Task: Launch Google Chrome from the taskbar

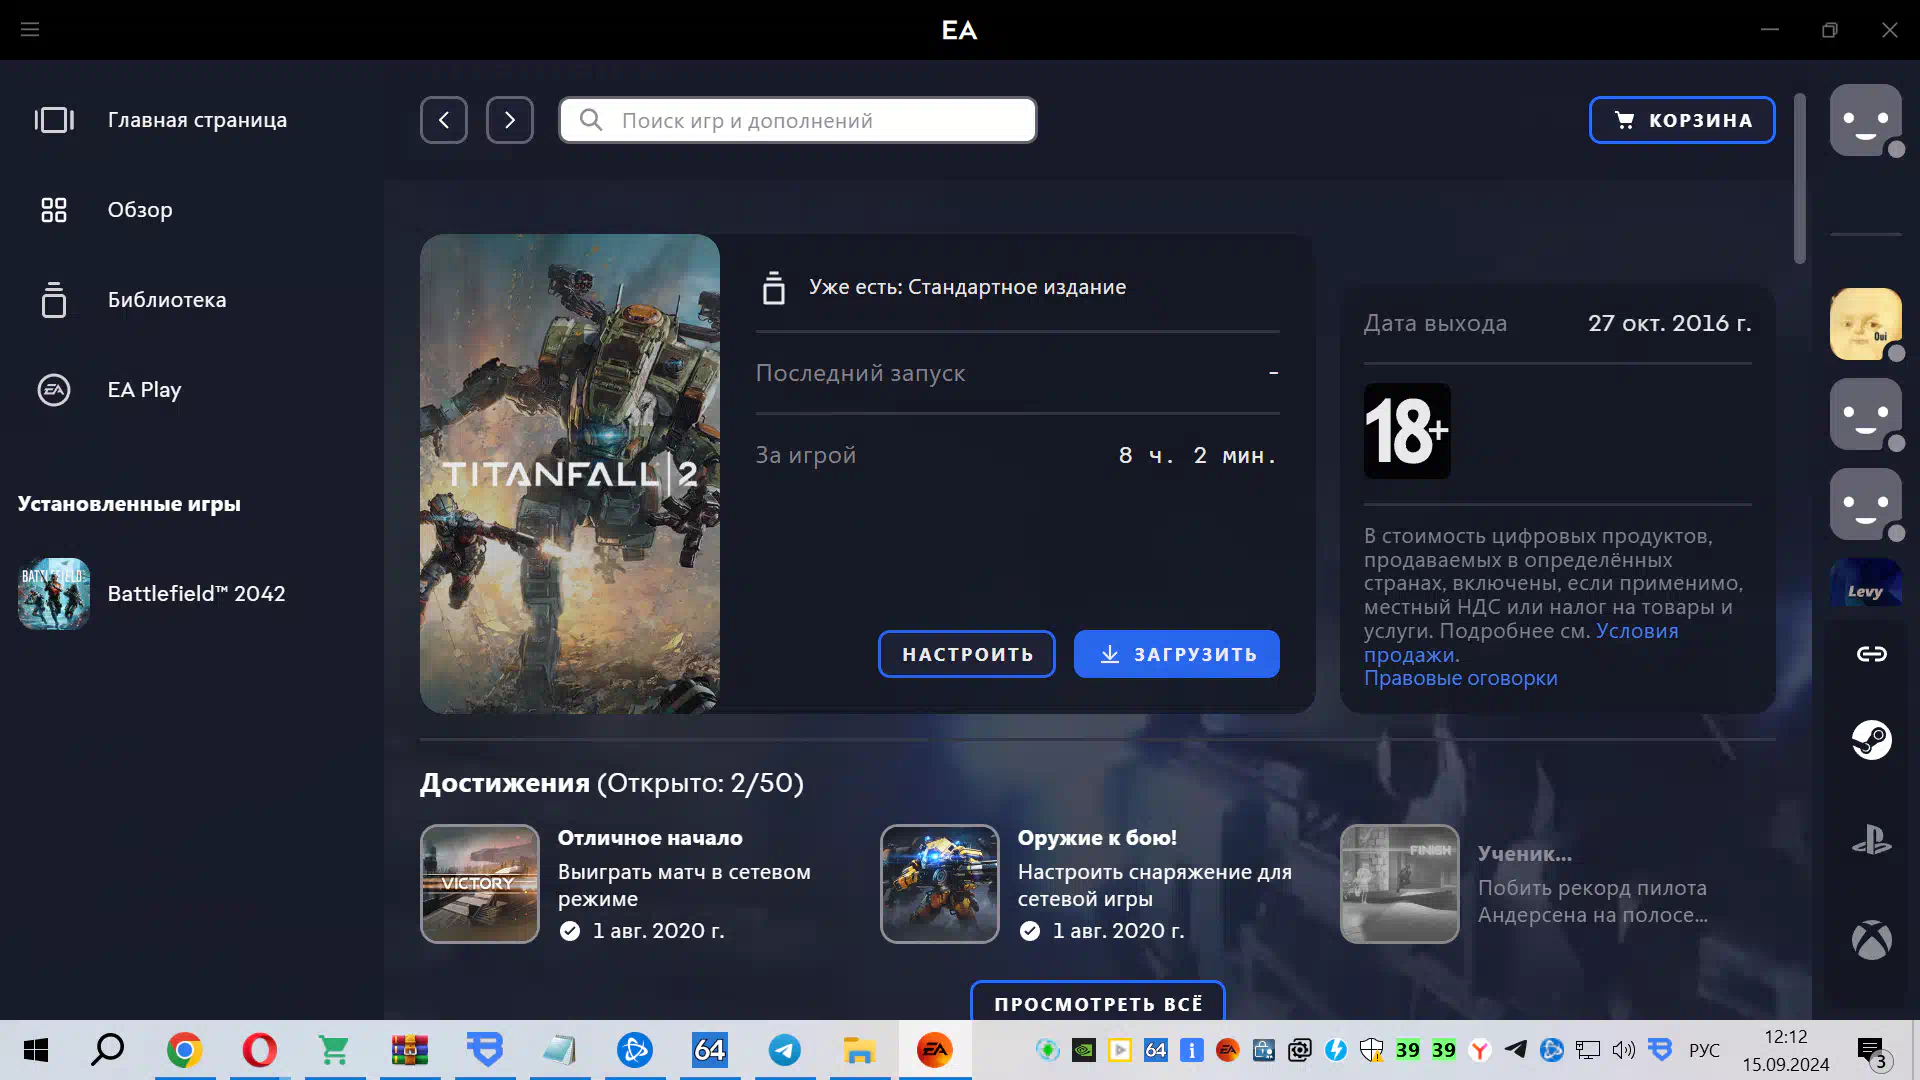Action: click(x=184, y=1050)
